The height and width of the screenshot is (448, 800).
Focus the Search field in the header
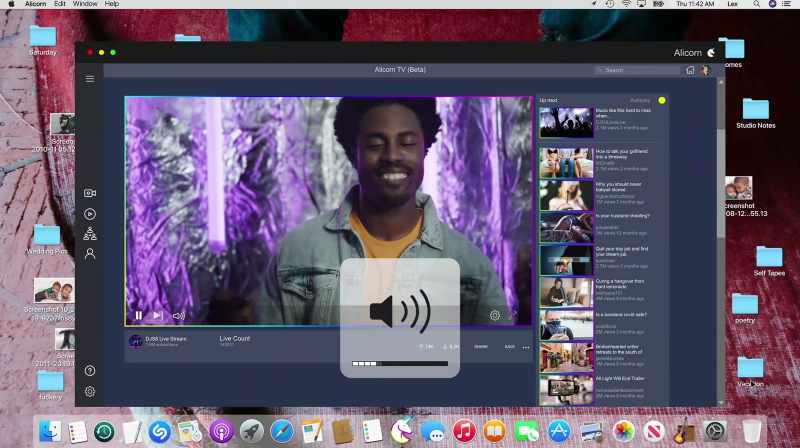point(638,70)
